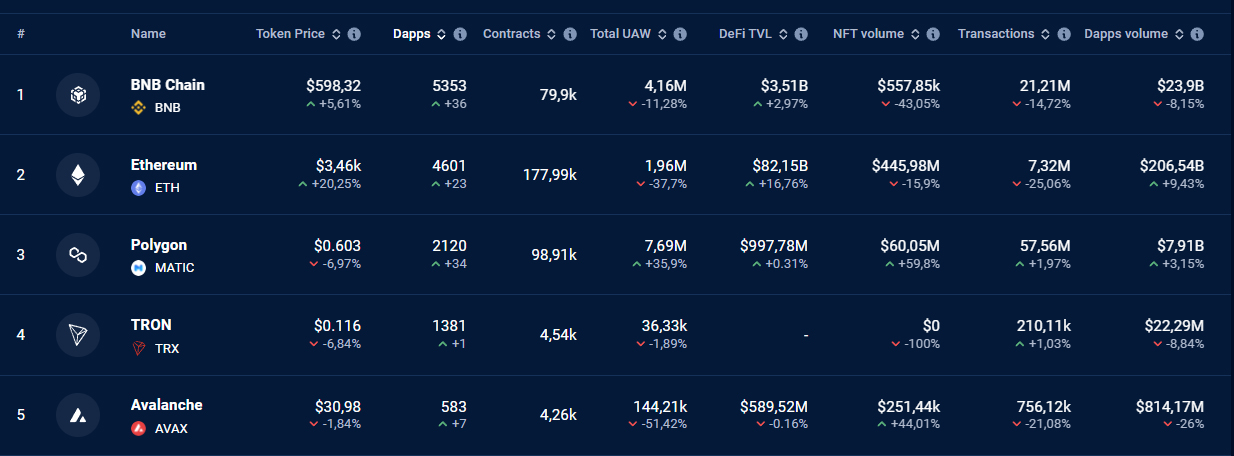This screenshot has height=456, width=1234.
Task: Click Avalanche token price $30,98
Action: [338, 406]
